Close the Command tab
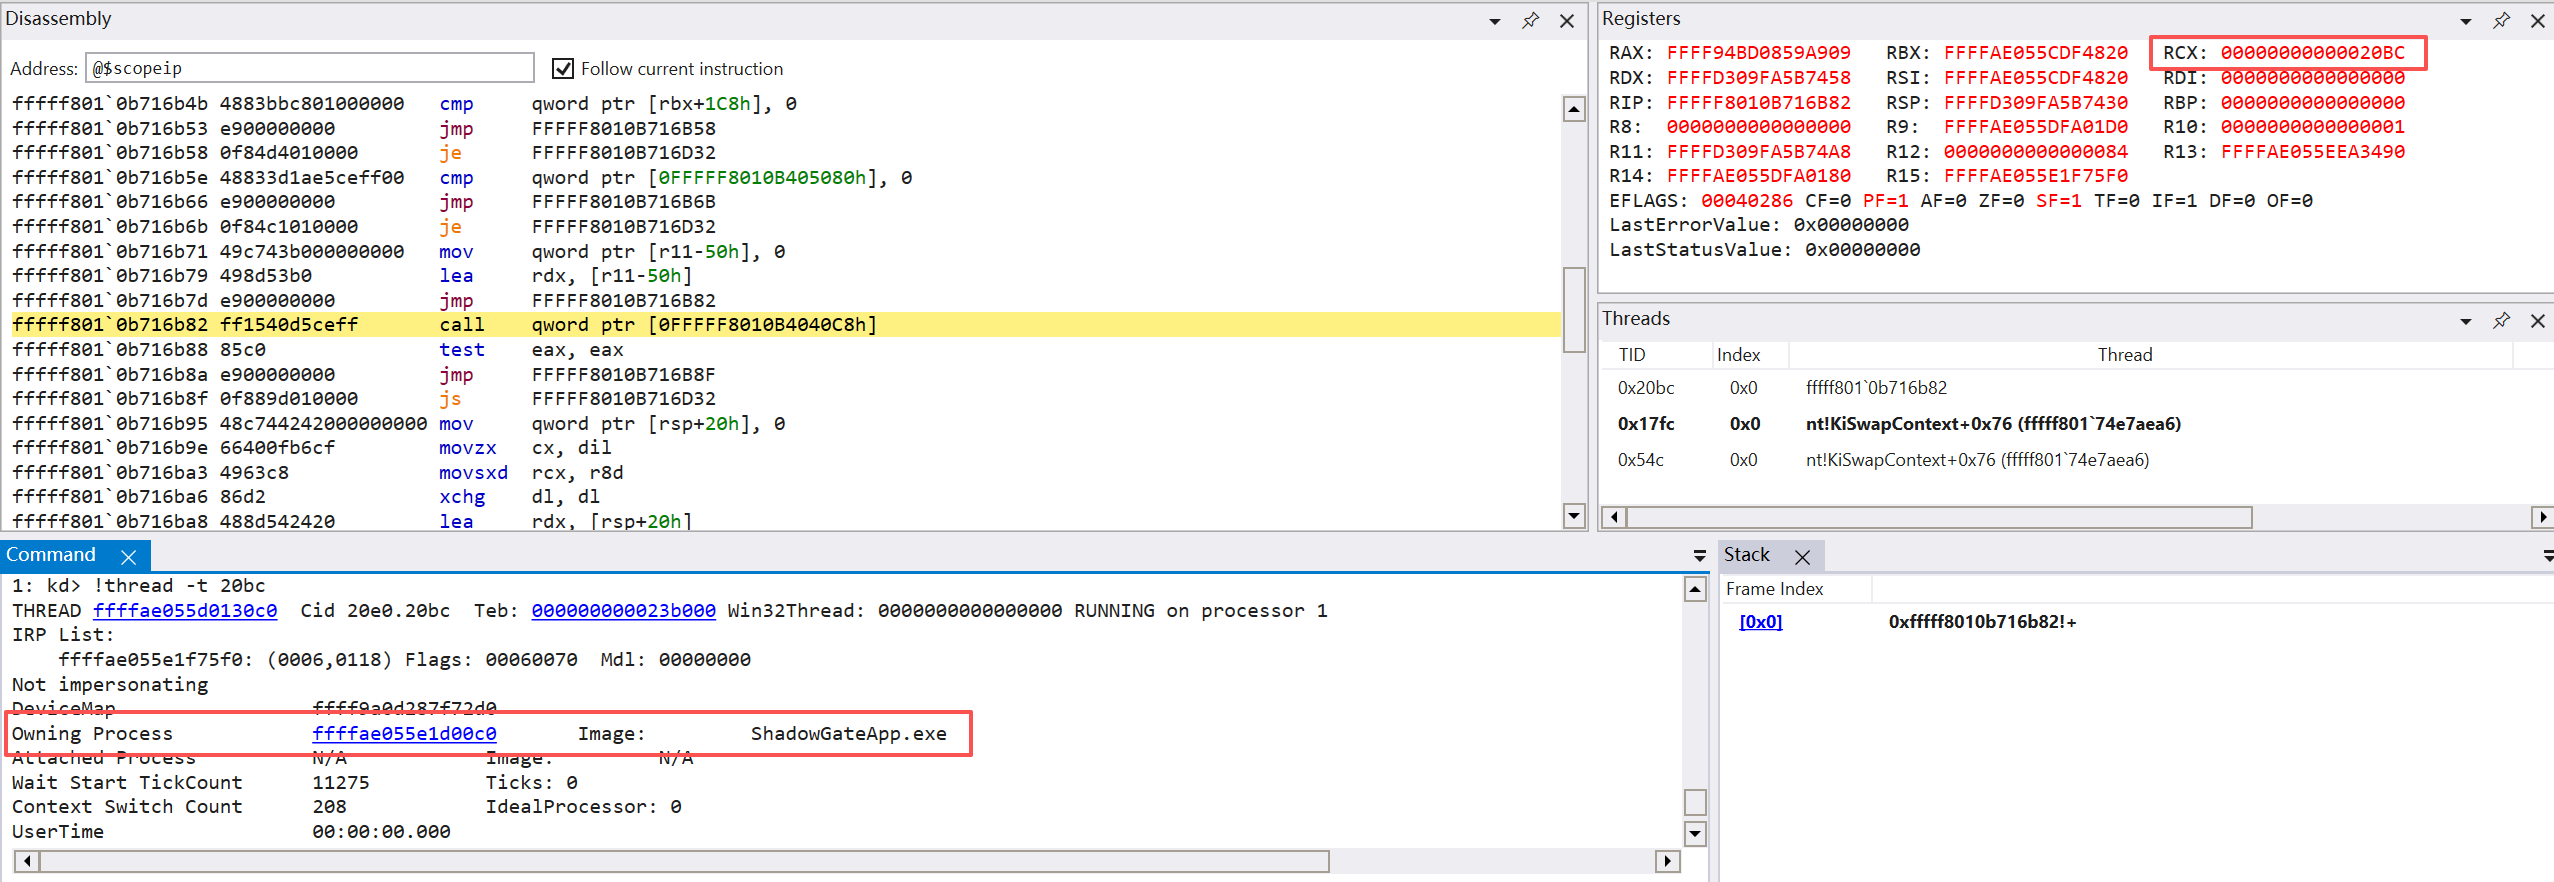Image resolution: width=2554 pixels, height=882 pixels. [128, 557]
